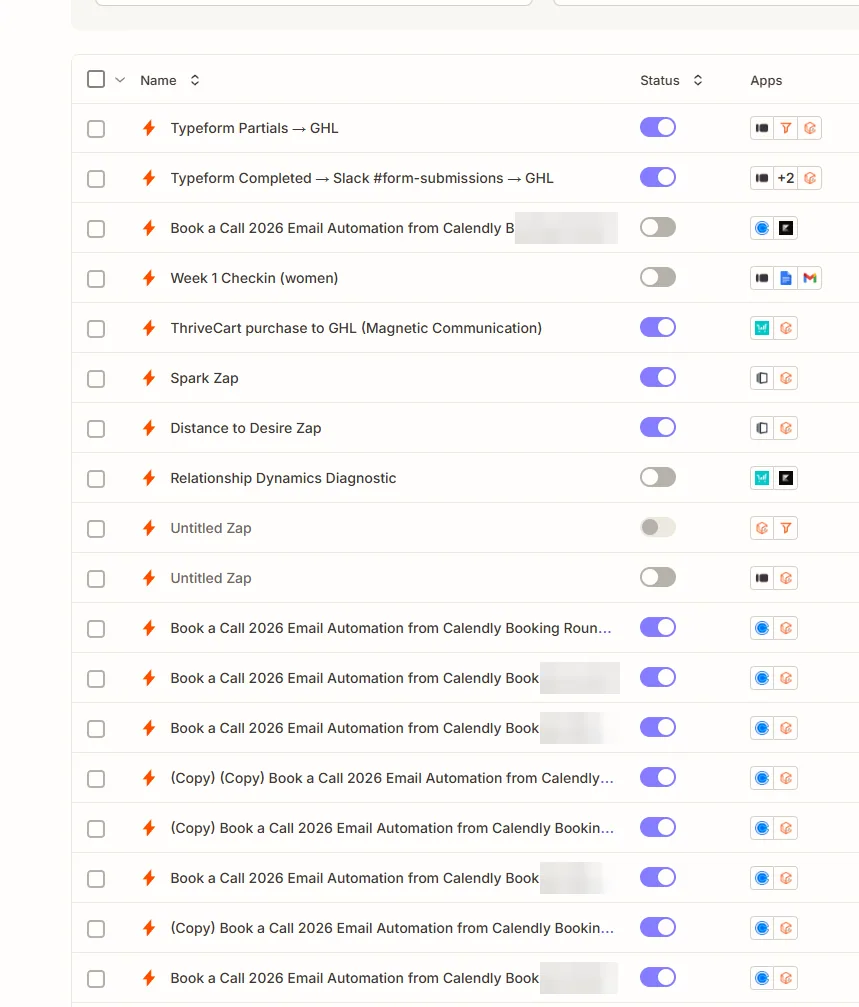
Task: Open the Distance to Desire Zap
Action: pyautogui.click(x=246, y=428)
